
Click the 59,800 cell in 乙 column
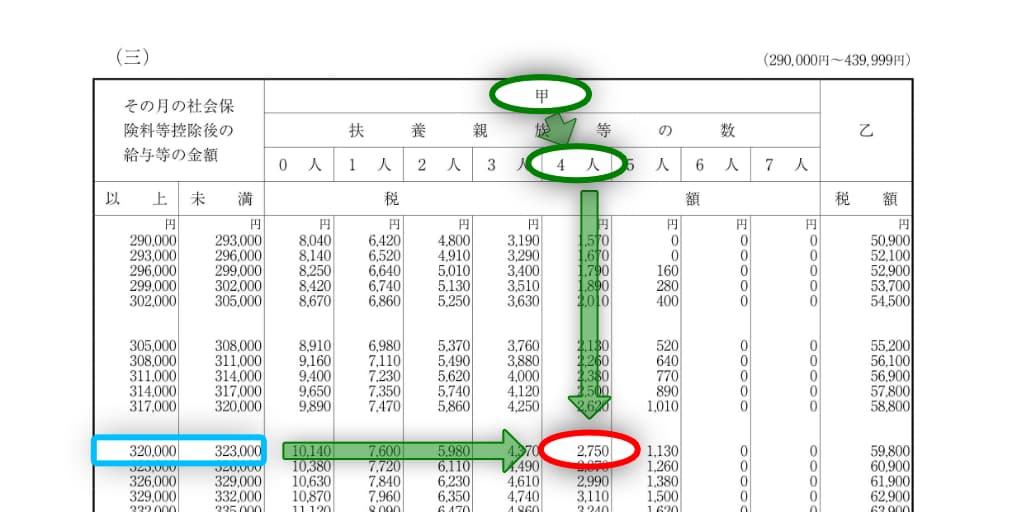(890, 451)
